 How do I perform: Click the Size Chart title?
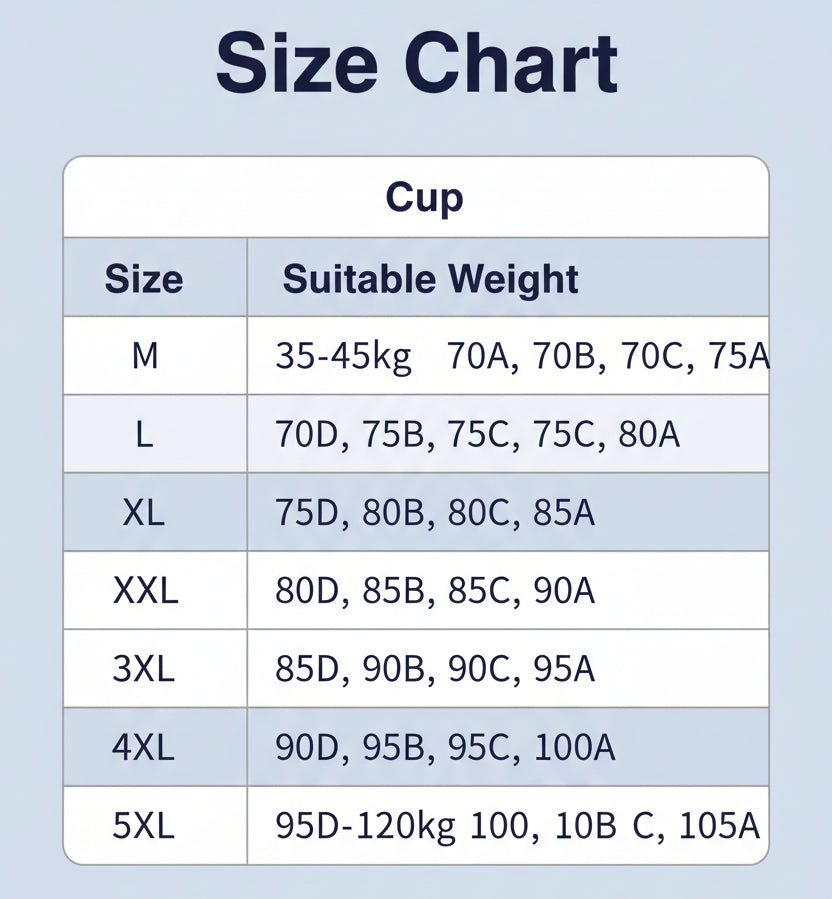(x=416, y=62)
